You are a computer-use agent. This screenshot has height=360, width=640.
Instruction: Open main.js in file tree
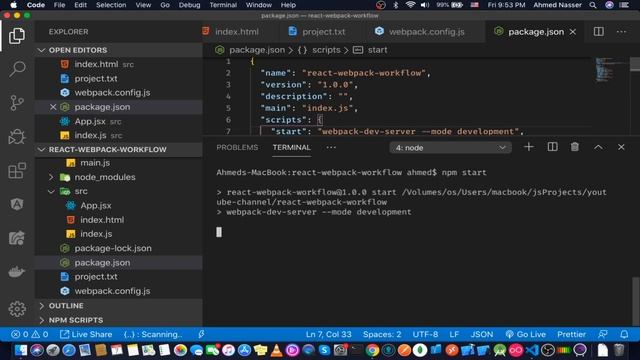point(95,162)
